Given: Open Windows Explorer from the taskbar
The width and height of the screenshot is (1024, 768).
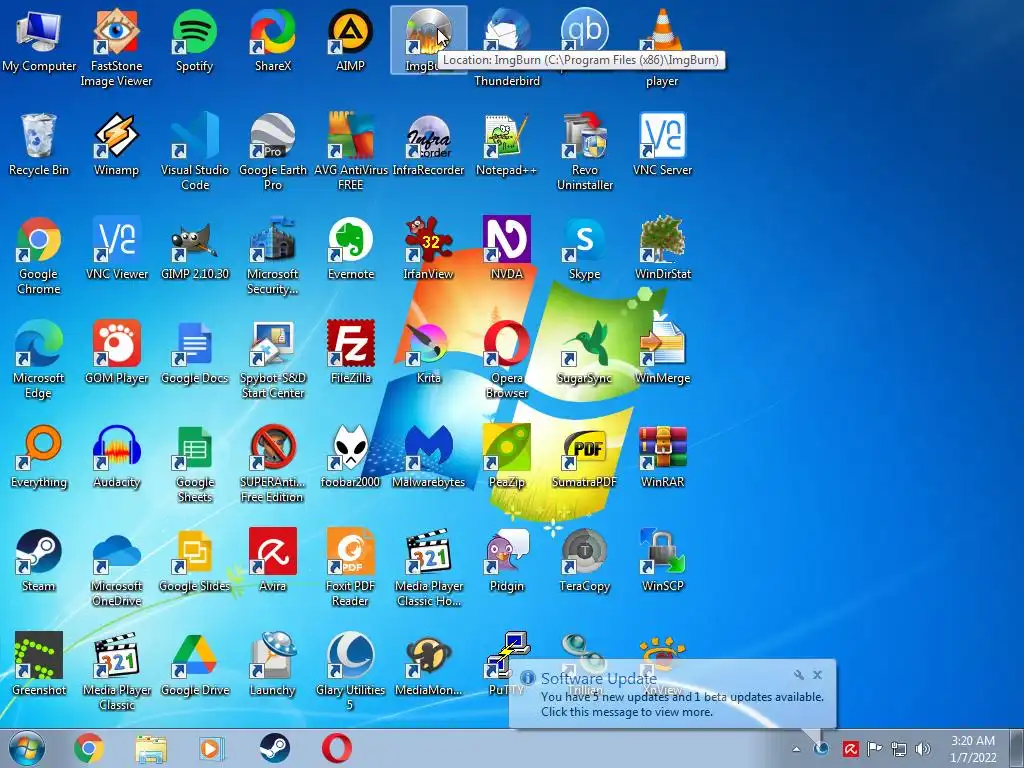Looking at the screenshot, I should (x=151, y=748).
